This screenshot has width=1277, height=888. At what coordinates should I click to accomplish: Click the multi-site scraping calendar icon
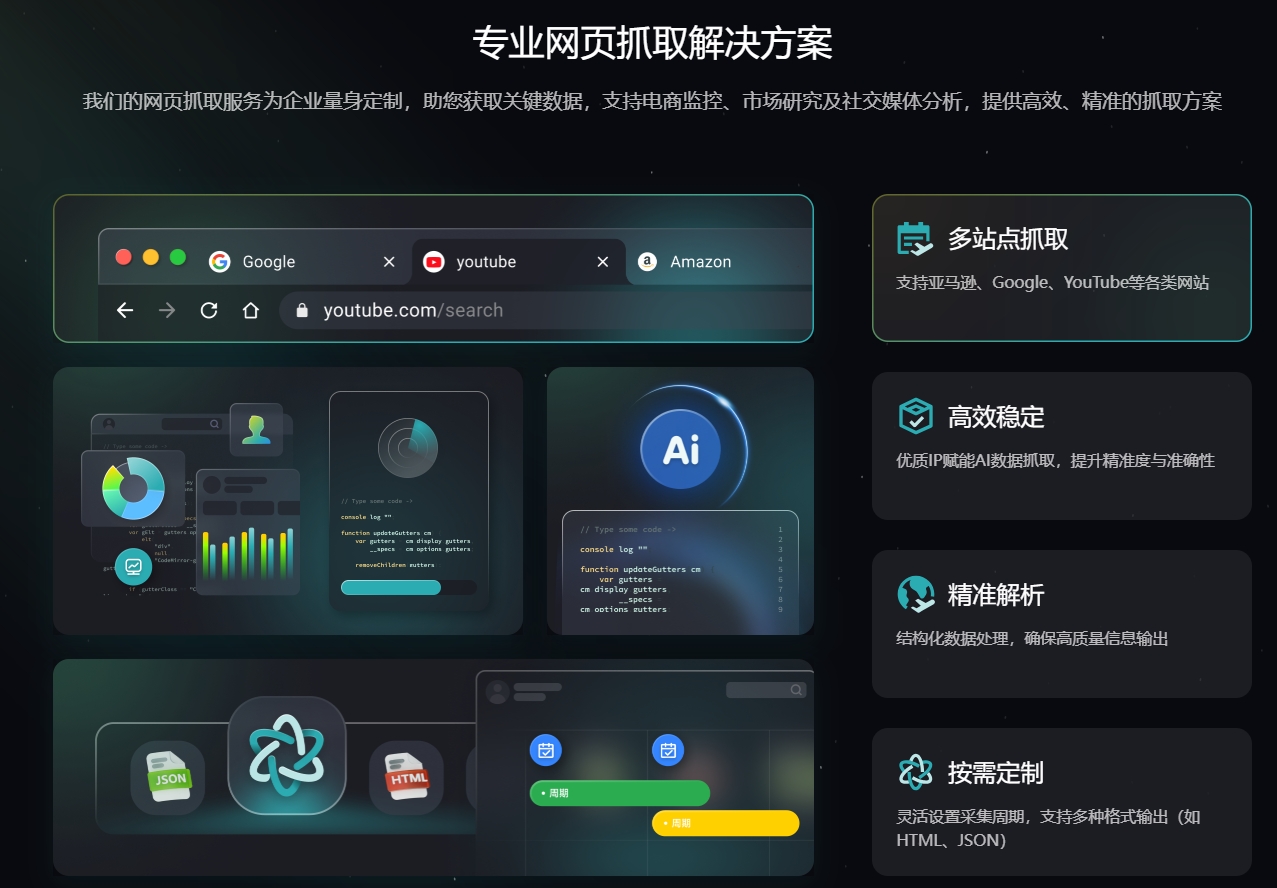pyautogui.click(x=915, y=239)
